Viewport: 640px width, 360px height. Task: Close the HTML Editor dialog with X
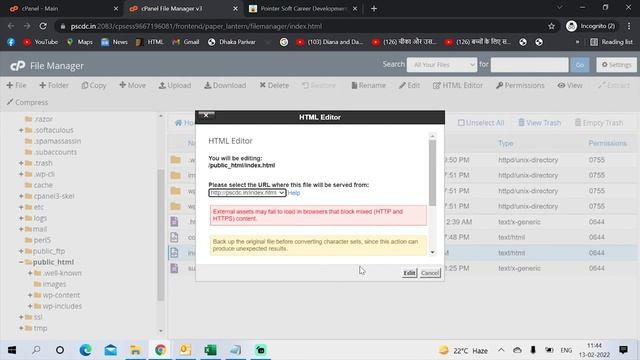click(x=206, y=116)
